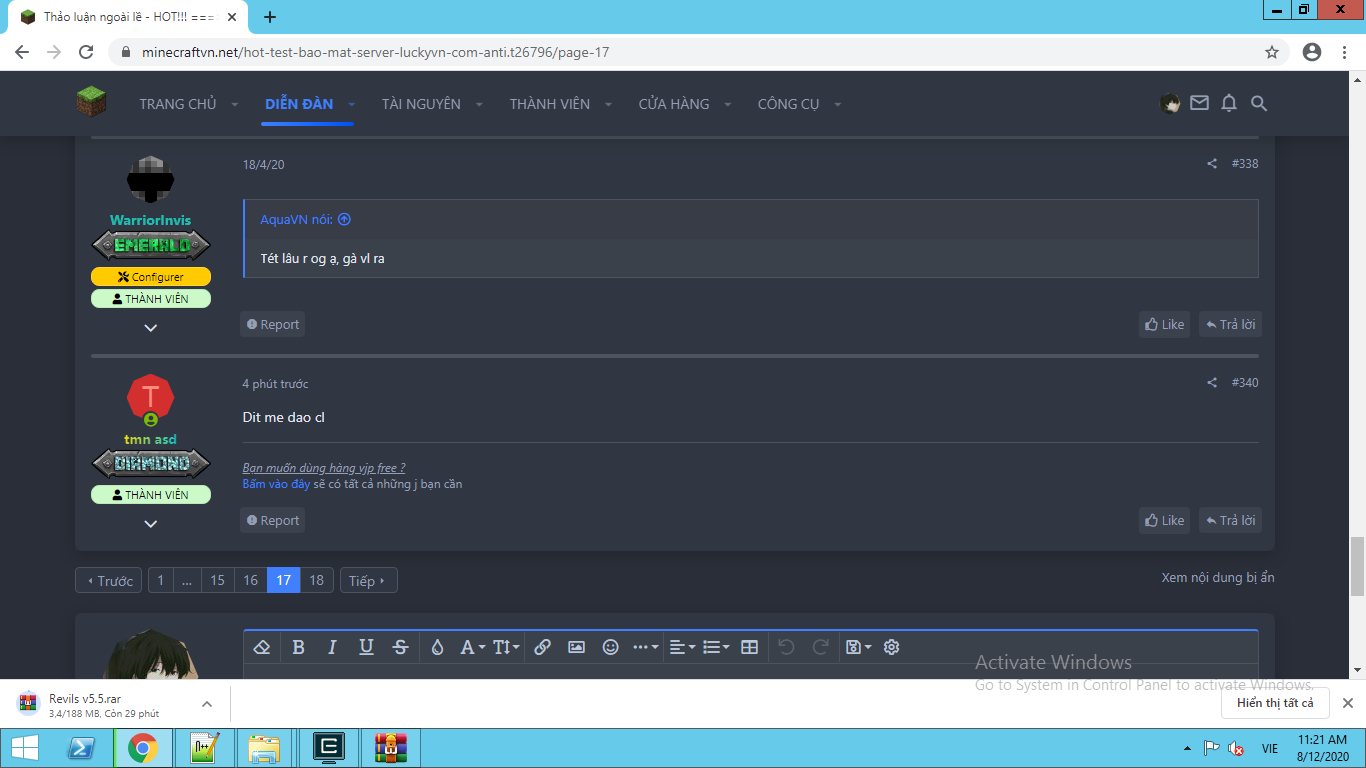The image size is (1366, 768).
Task: Expand WarriorInvis user details chevron
Action: (x=151, y=328)
